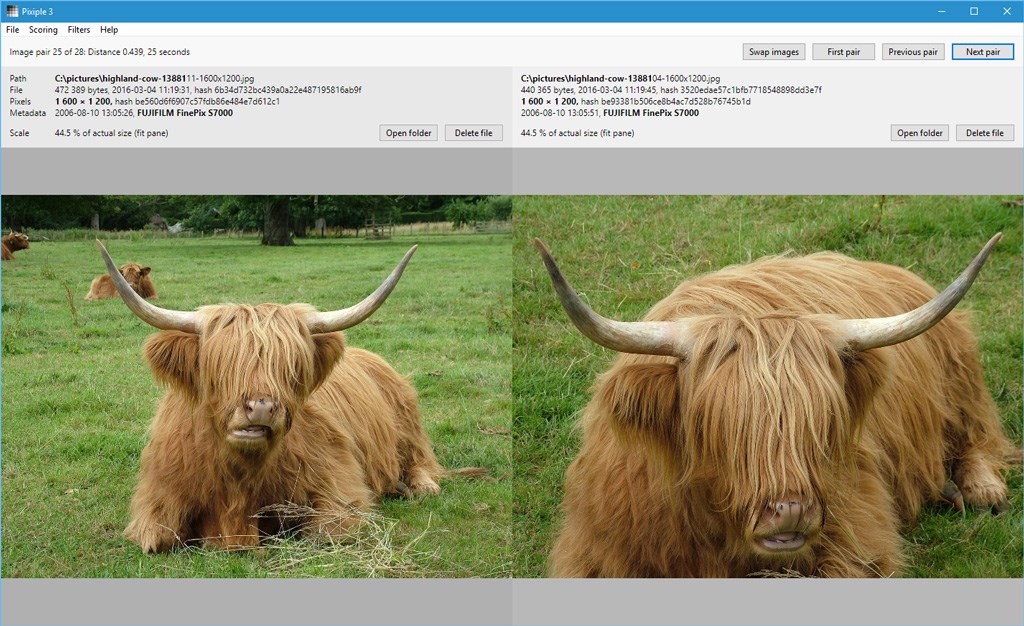Click the image pair distance status text

pos(100,52)
